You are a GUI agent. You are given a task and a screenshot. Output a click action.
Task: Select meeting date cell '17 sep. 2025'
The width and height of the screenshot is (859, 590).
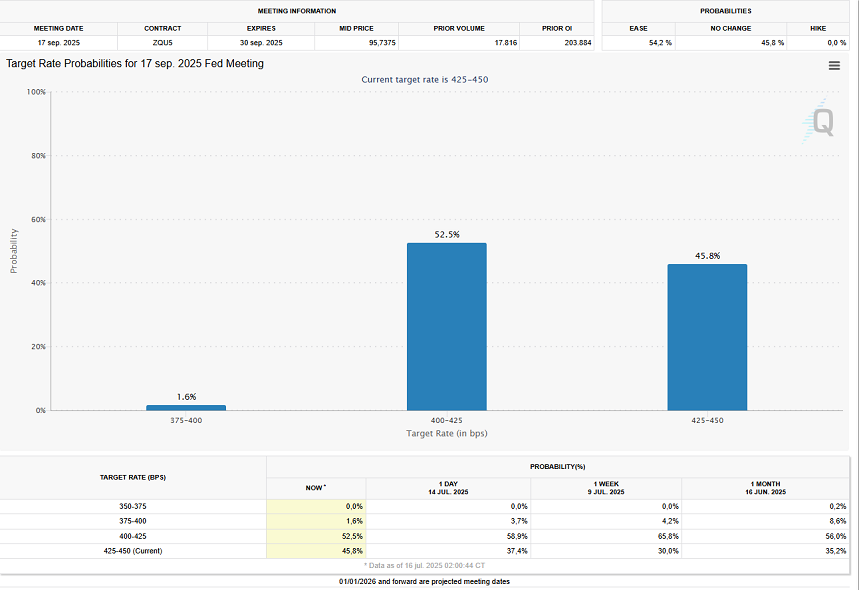tap(59, 43)
